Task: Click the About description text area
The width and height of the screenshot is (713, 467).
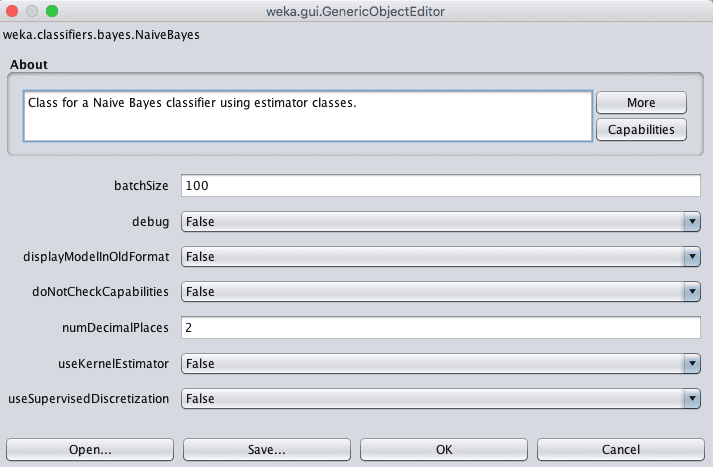Action: coord(308,116)
